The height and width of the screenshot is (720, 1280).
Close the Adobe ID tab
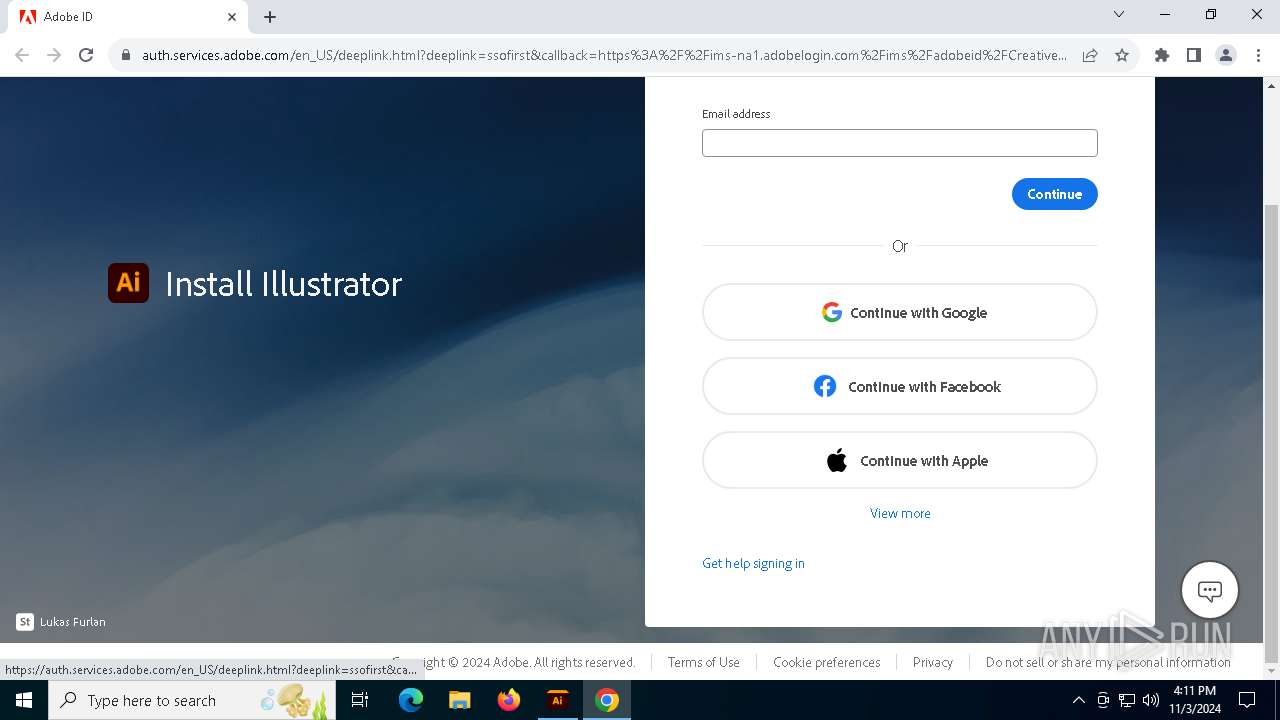tap(232, 17)
